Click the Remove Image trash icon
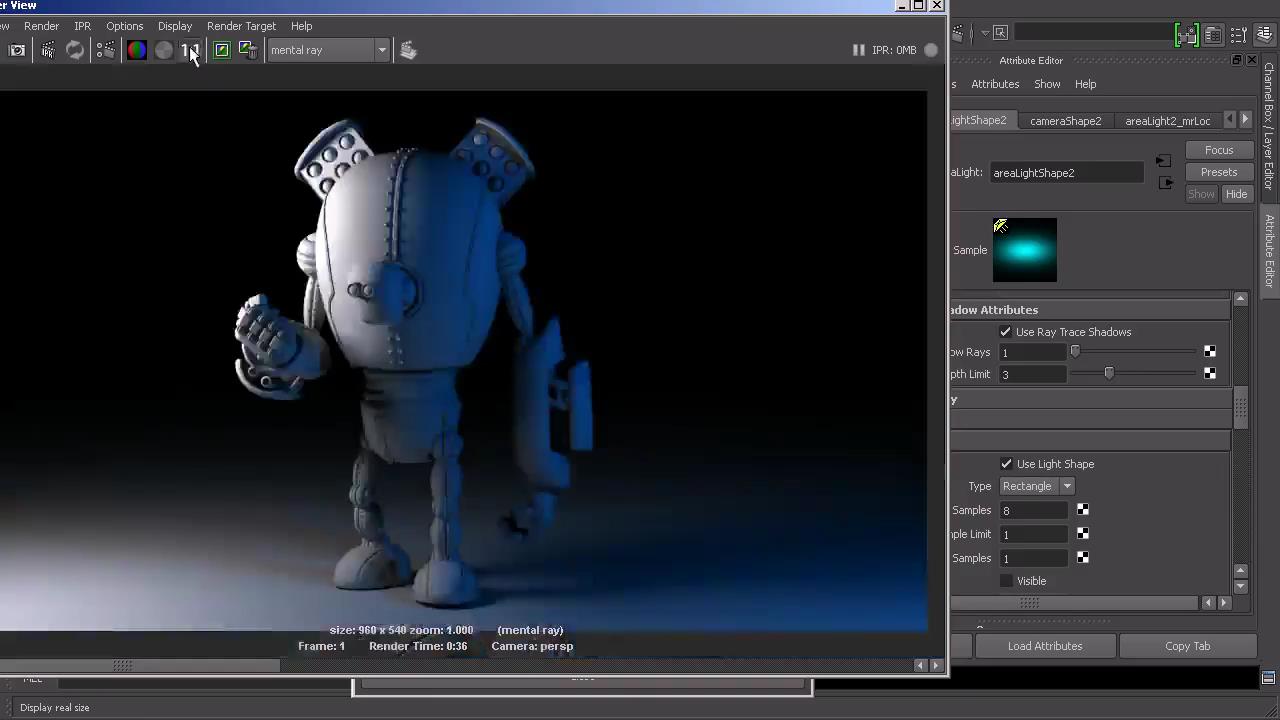This screenshot has height=720, width=1280. [x=248, y=50]
